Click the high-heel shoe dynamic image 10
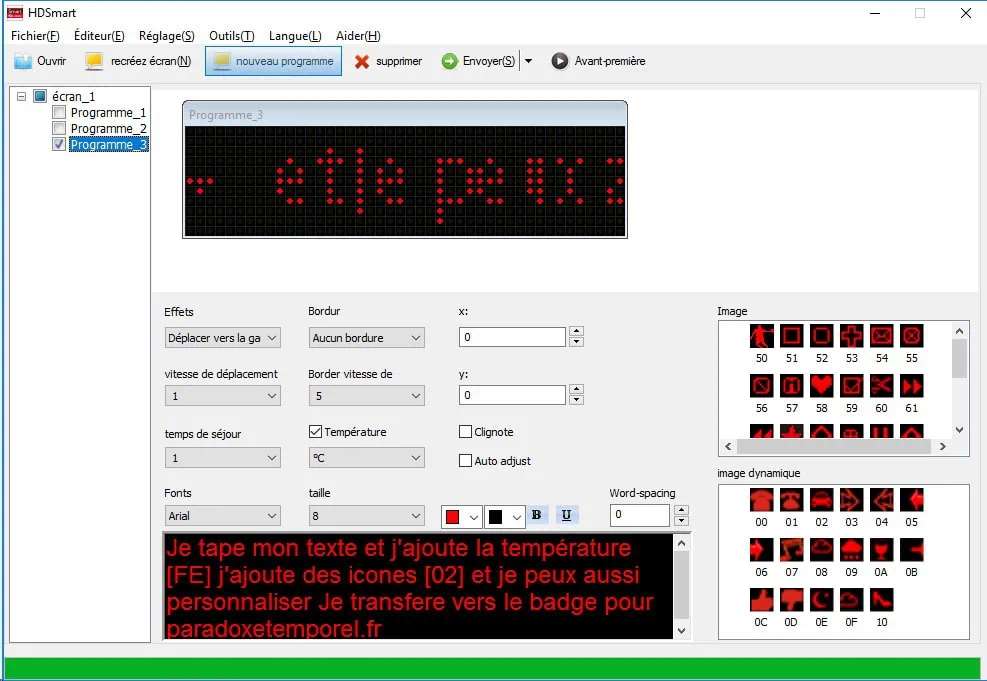The height and width of the screenshot is (681, 987). (x=881, y=600)
